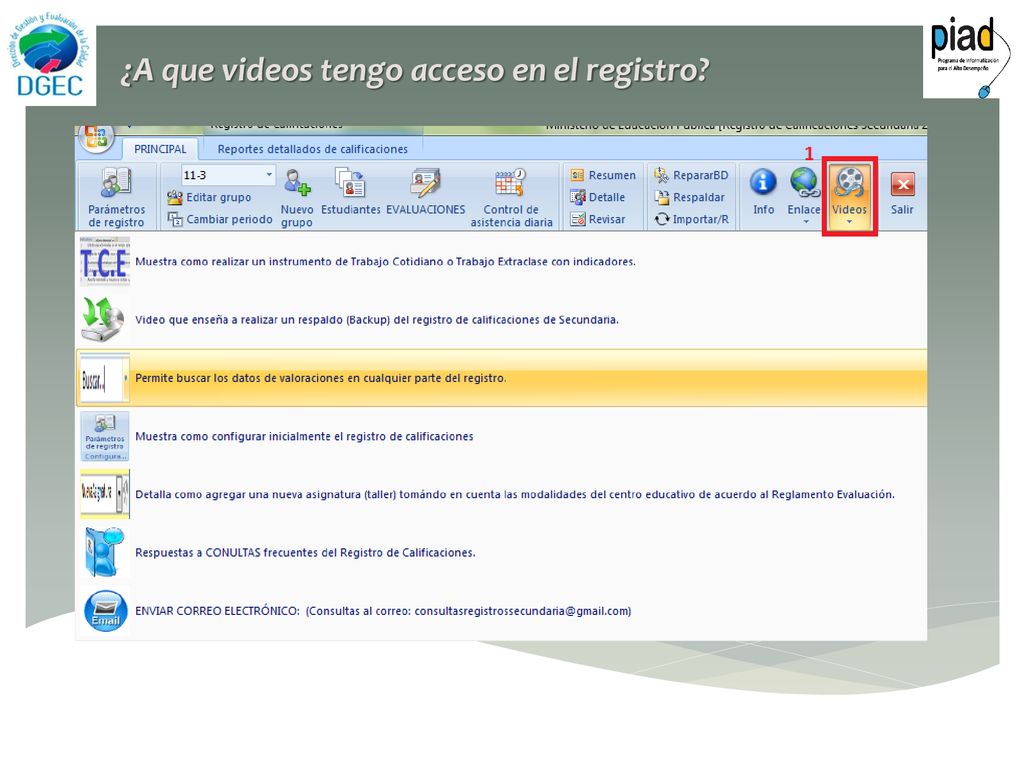Click the Detalle icon
This screenshot has width=1024, height=768.
pos(577,197)
